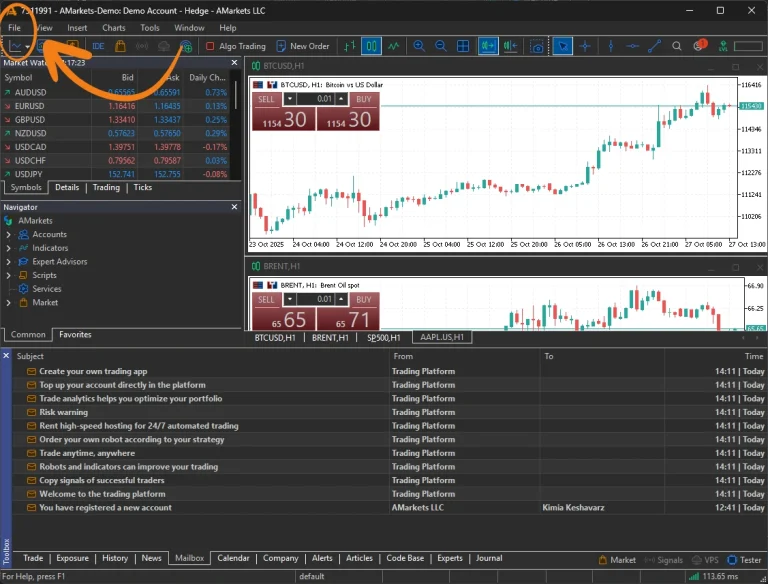Expand the Market node in Navigator
Image resolution: width=768 pixels, height=584 pixels.
coord(8,303)
